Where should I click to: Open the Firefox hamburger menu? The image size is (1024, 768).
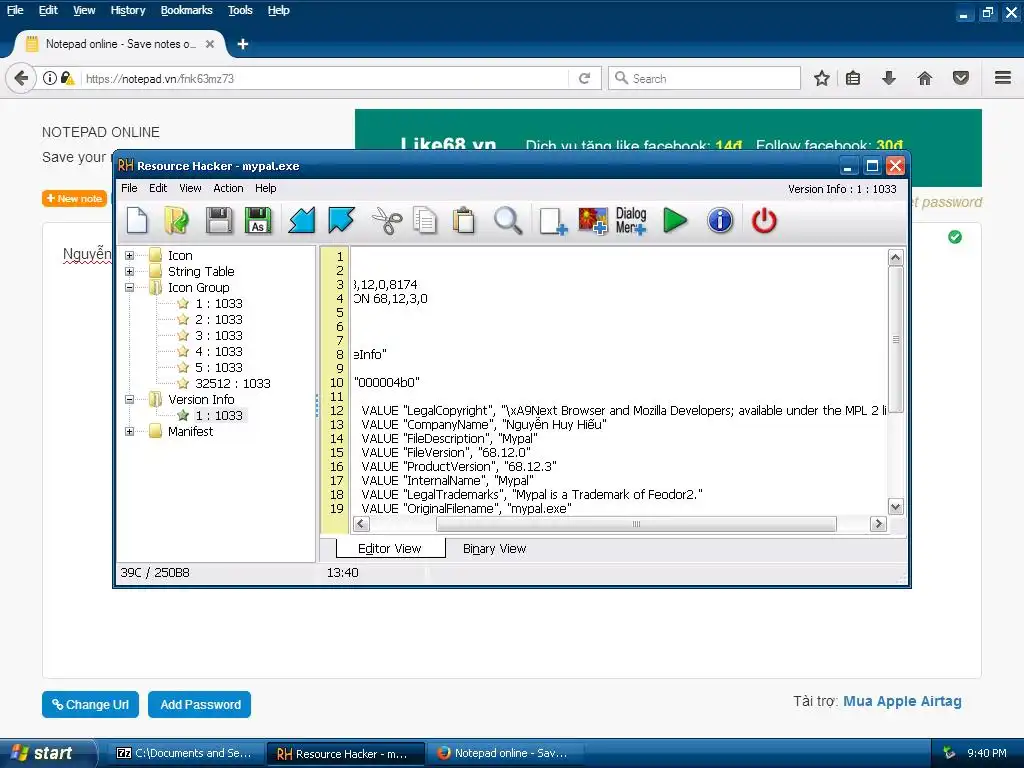[x=1003, y=78]
